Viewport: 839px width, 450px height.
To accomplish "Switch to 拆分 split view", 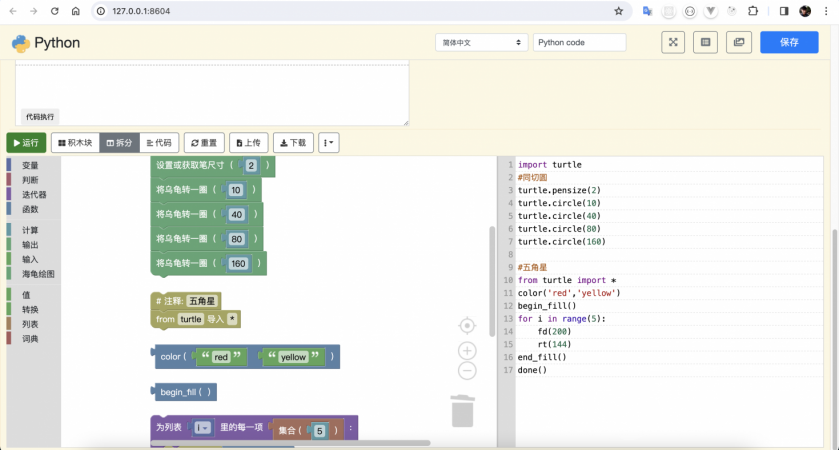I will pos(119,143).
